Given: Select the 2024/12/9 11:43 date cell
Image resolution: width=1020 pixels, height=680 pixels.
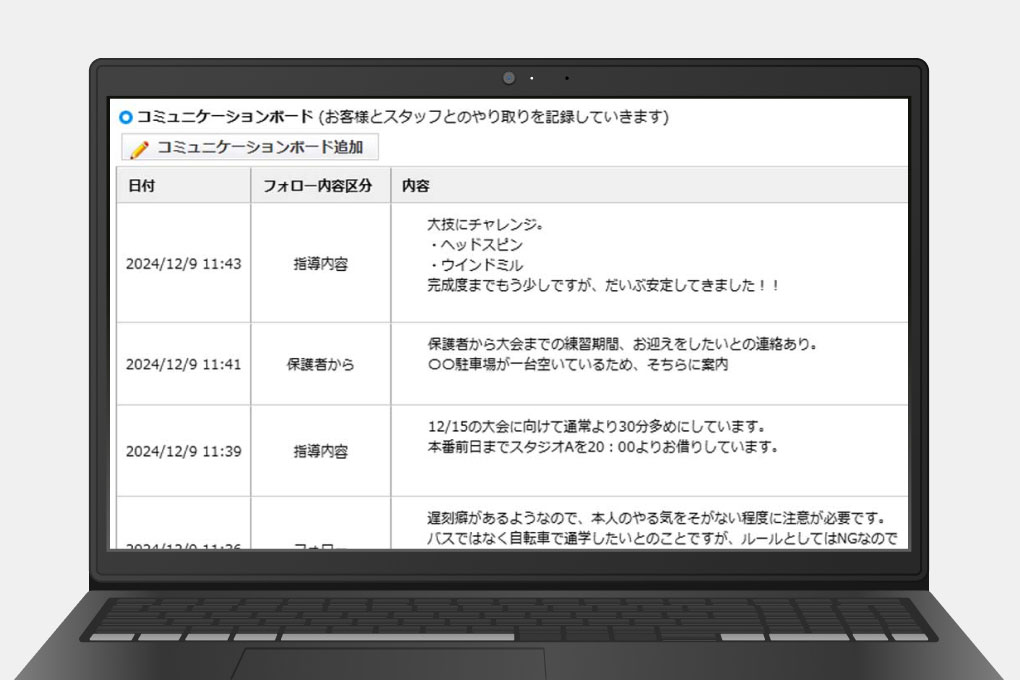Looking at the screenshot, I should tap(183, 265).
